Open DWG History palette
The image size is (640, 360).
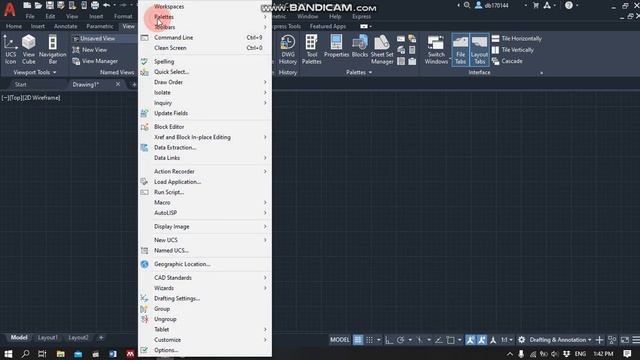point(288,49)
